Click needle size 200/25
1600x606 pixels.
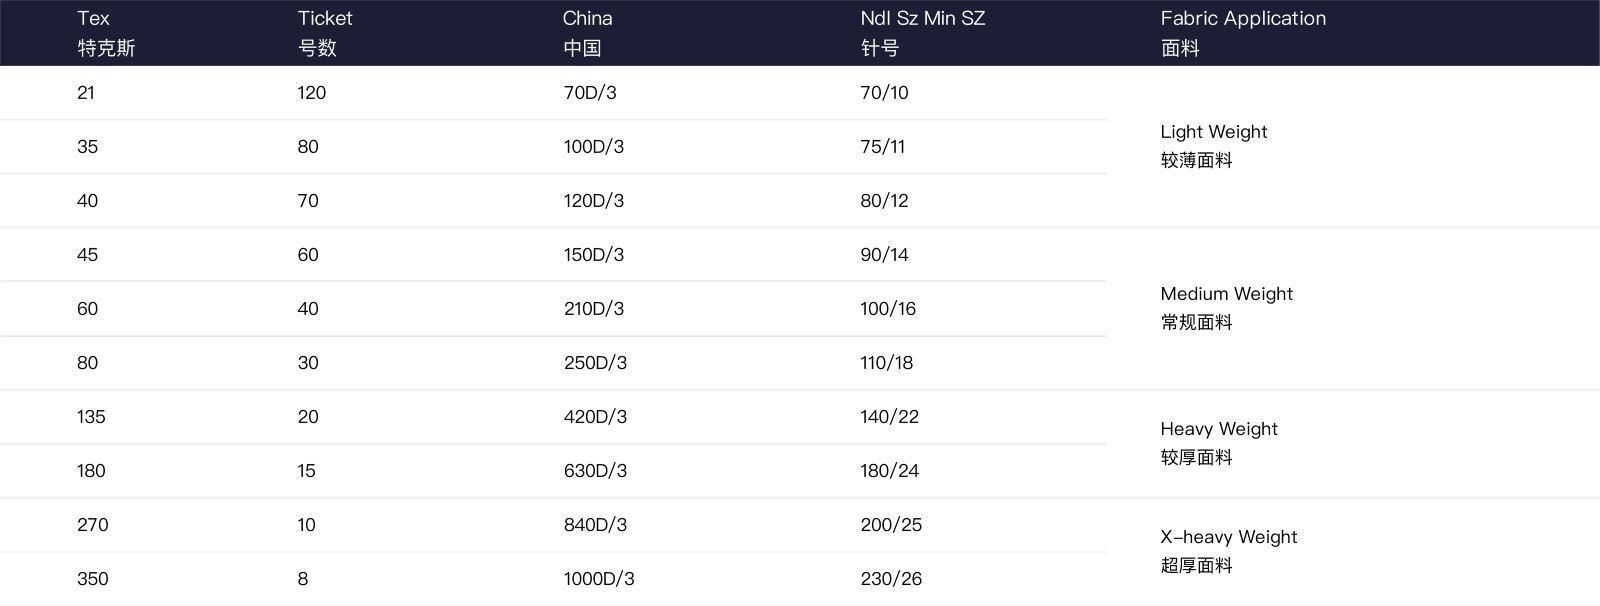pos(891,525)
